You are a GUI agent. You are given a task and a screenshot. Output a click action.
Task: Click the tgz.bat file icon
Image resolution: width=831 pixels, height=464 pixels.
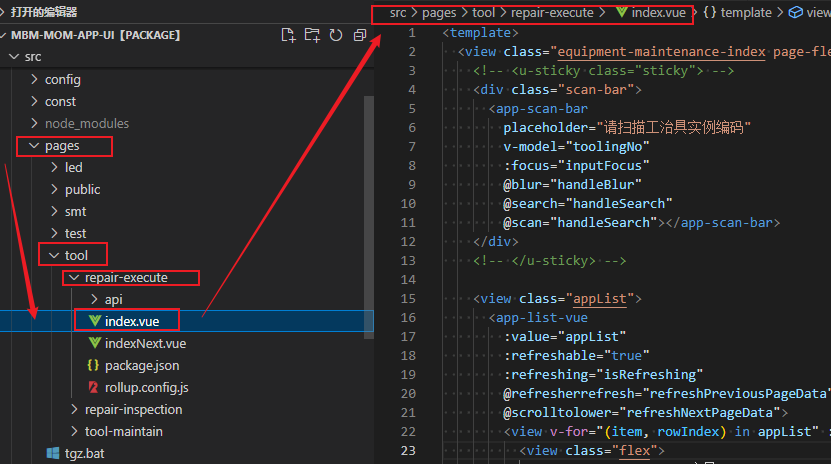[x=55, y=453]
